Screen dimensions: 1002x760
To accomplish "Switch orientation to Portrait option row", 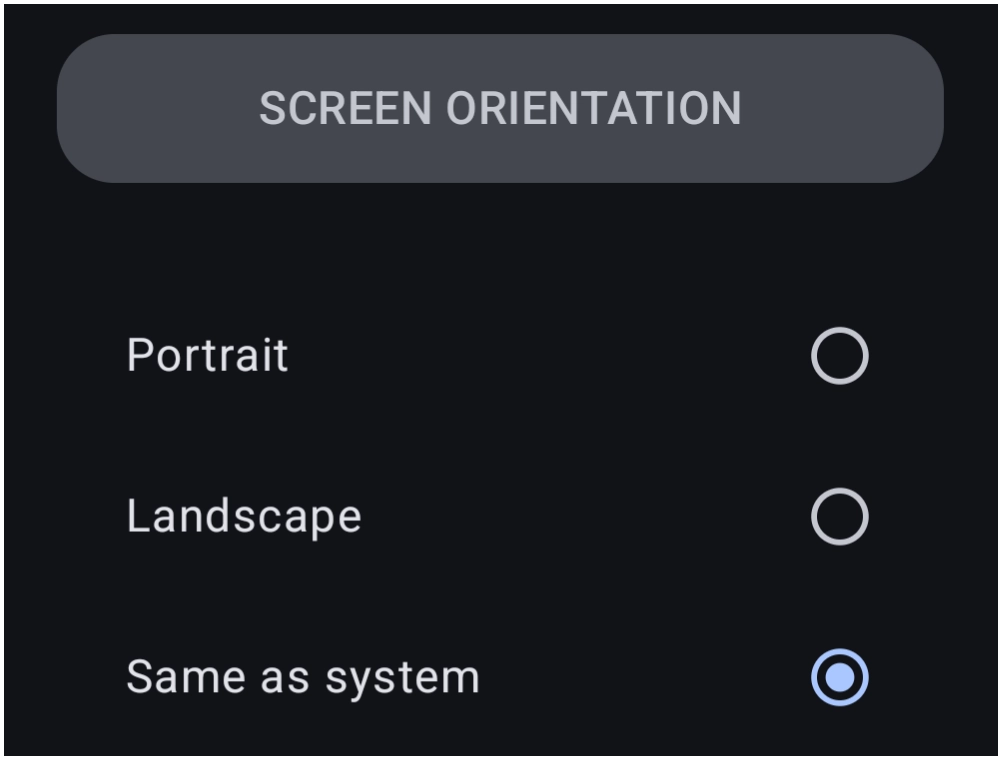I will [500, 355].
